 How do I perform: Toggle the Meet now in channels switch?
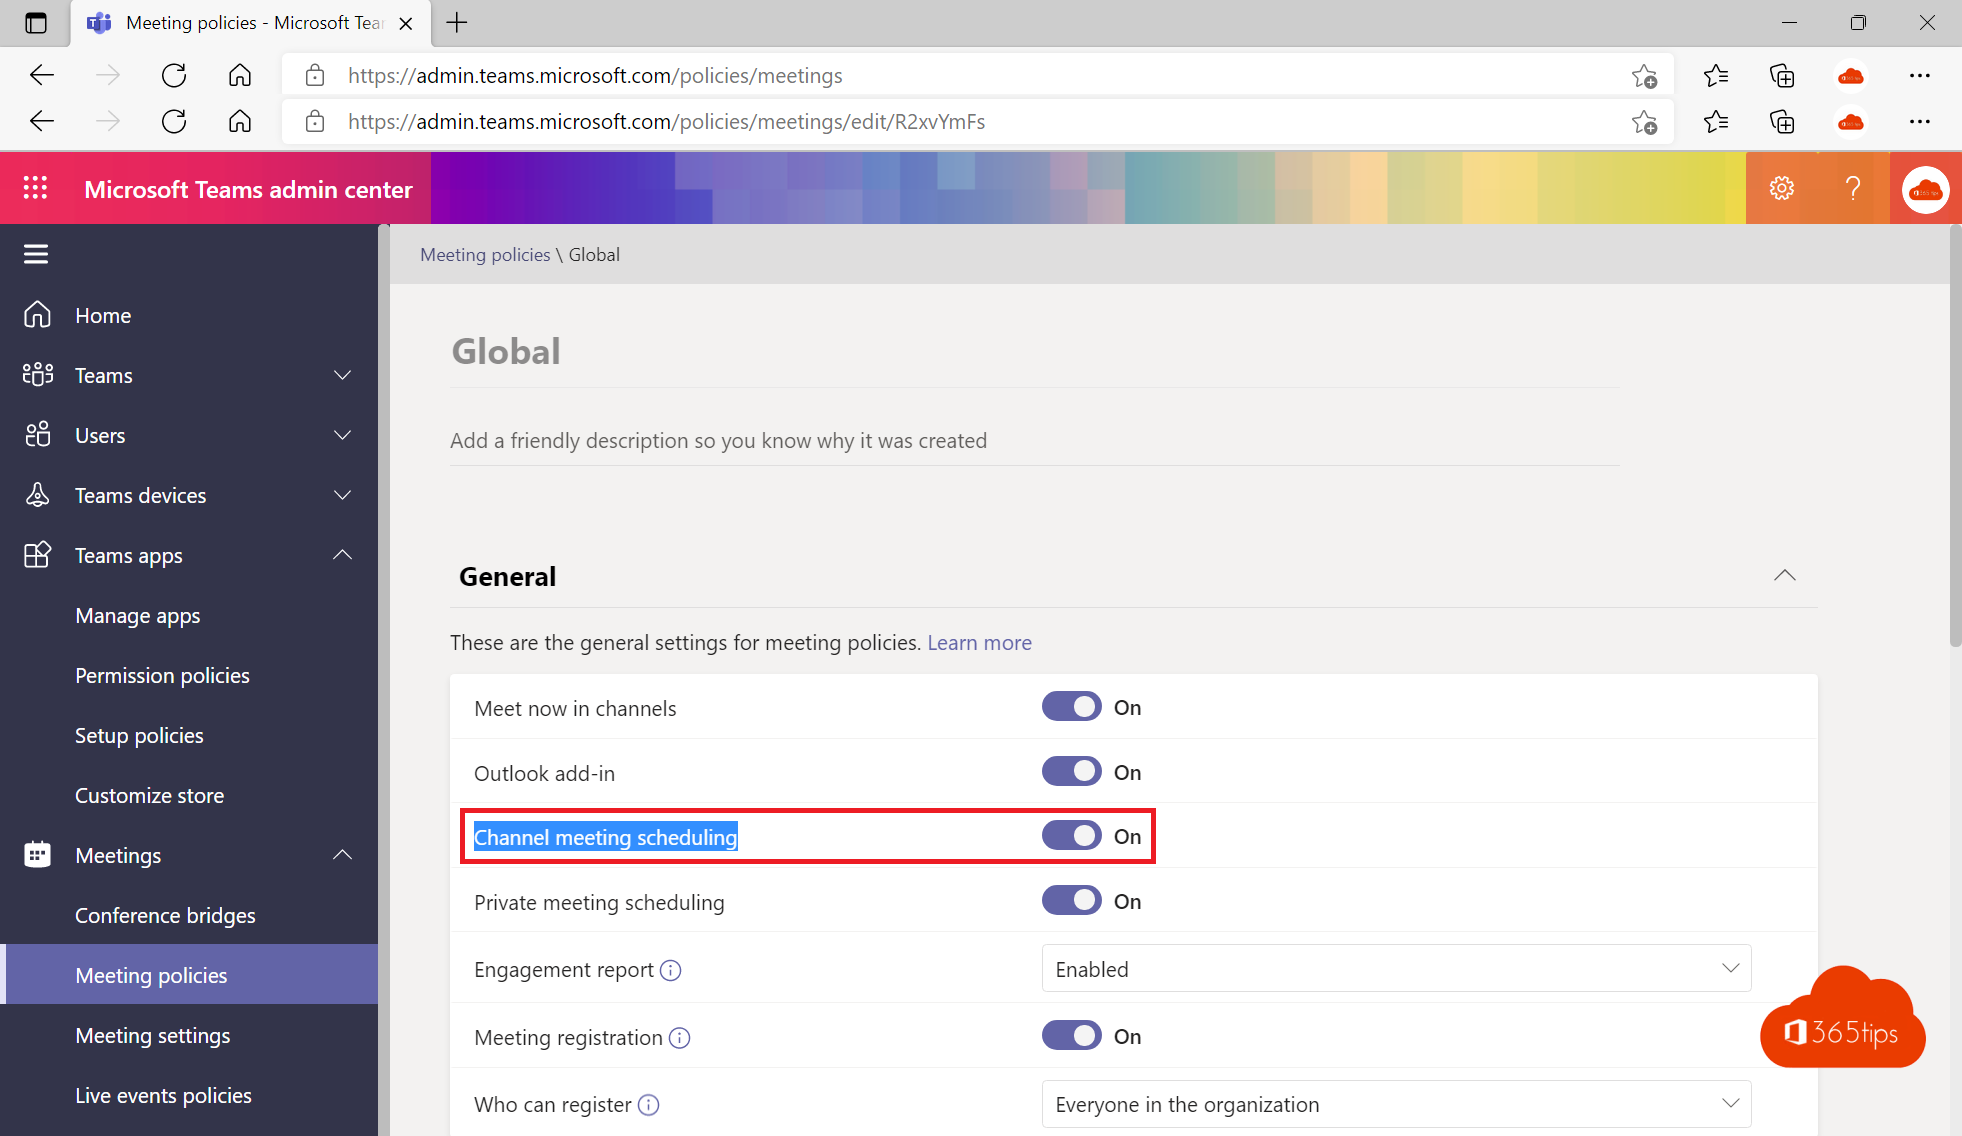[x=1072, y=707]
